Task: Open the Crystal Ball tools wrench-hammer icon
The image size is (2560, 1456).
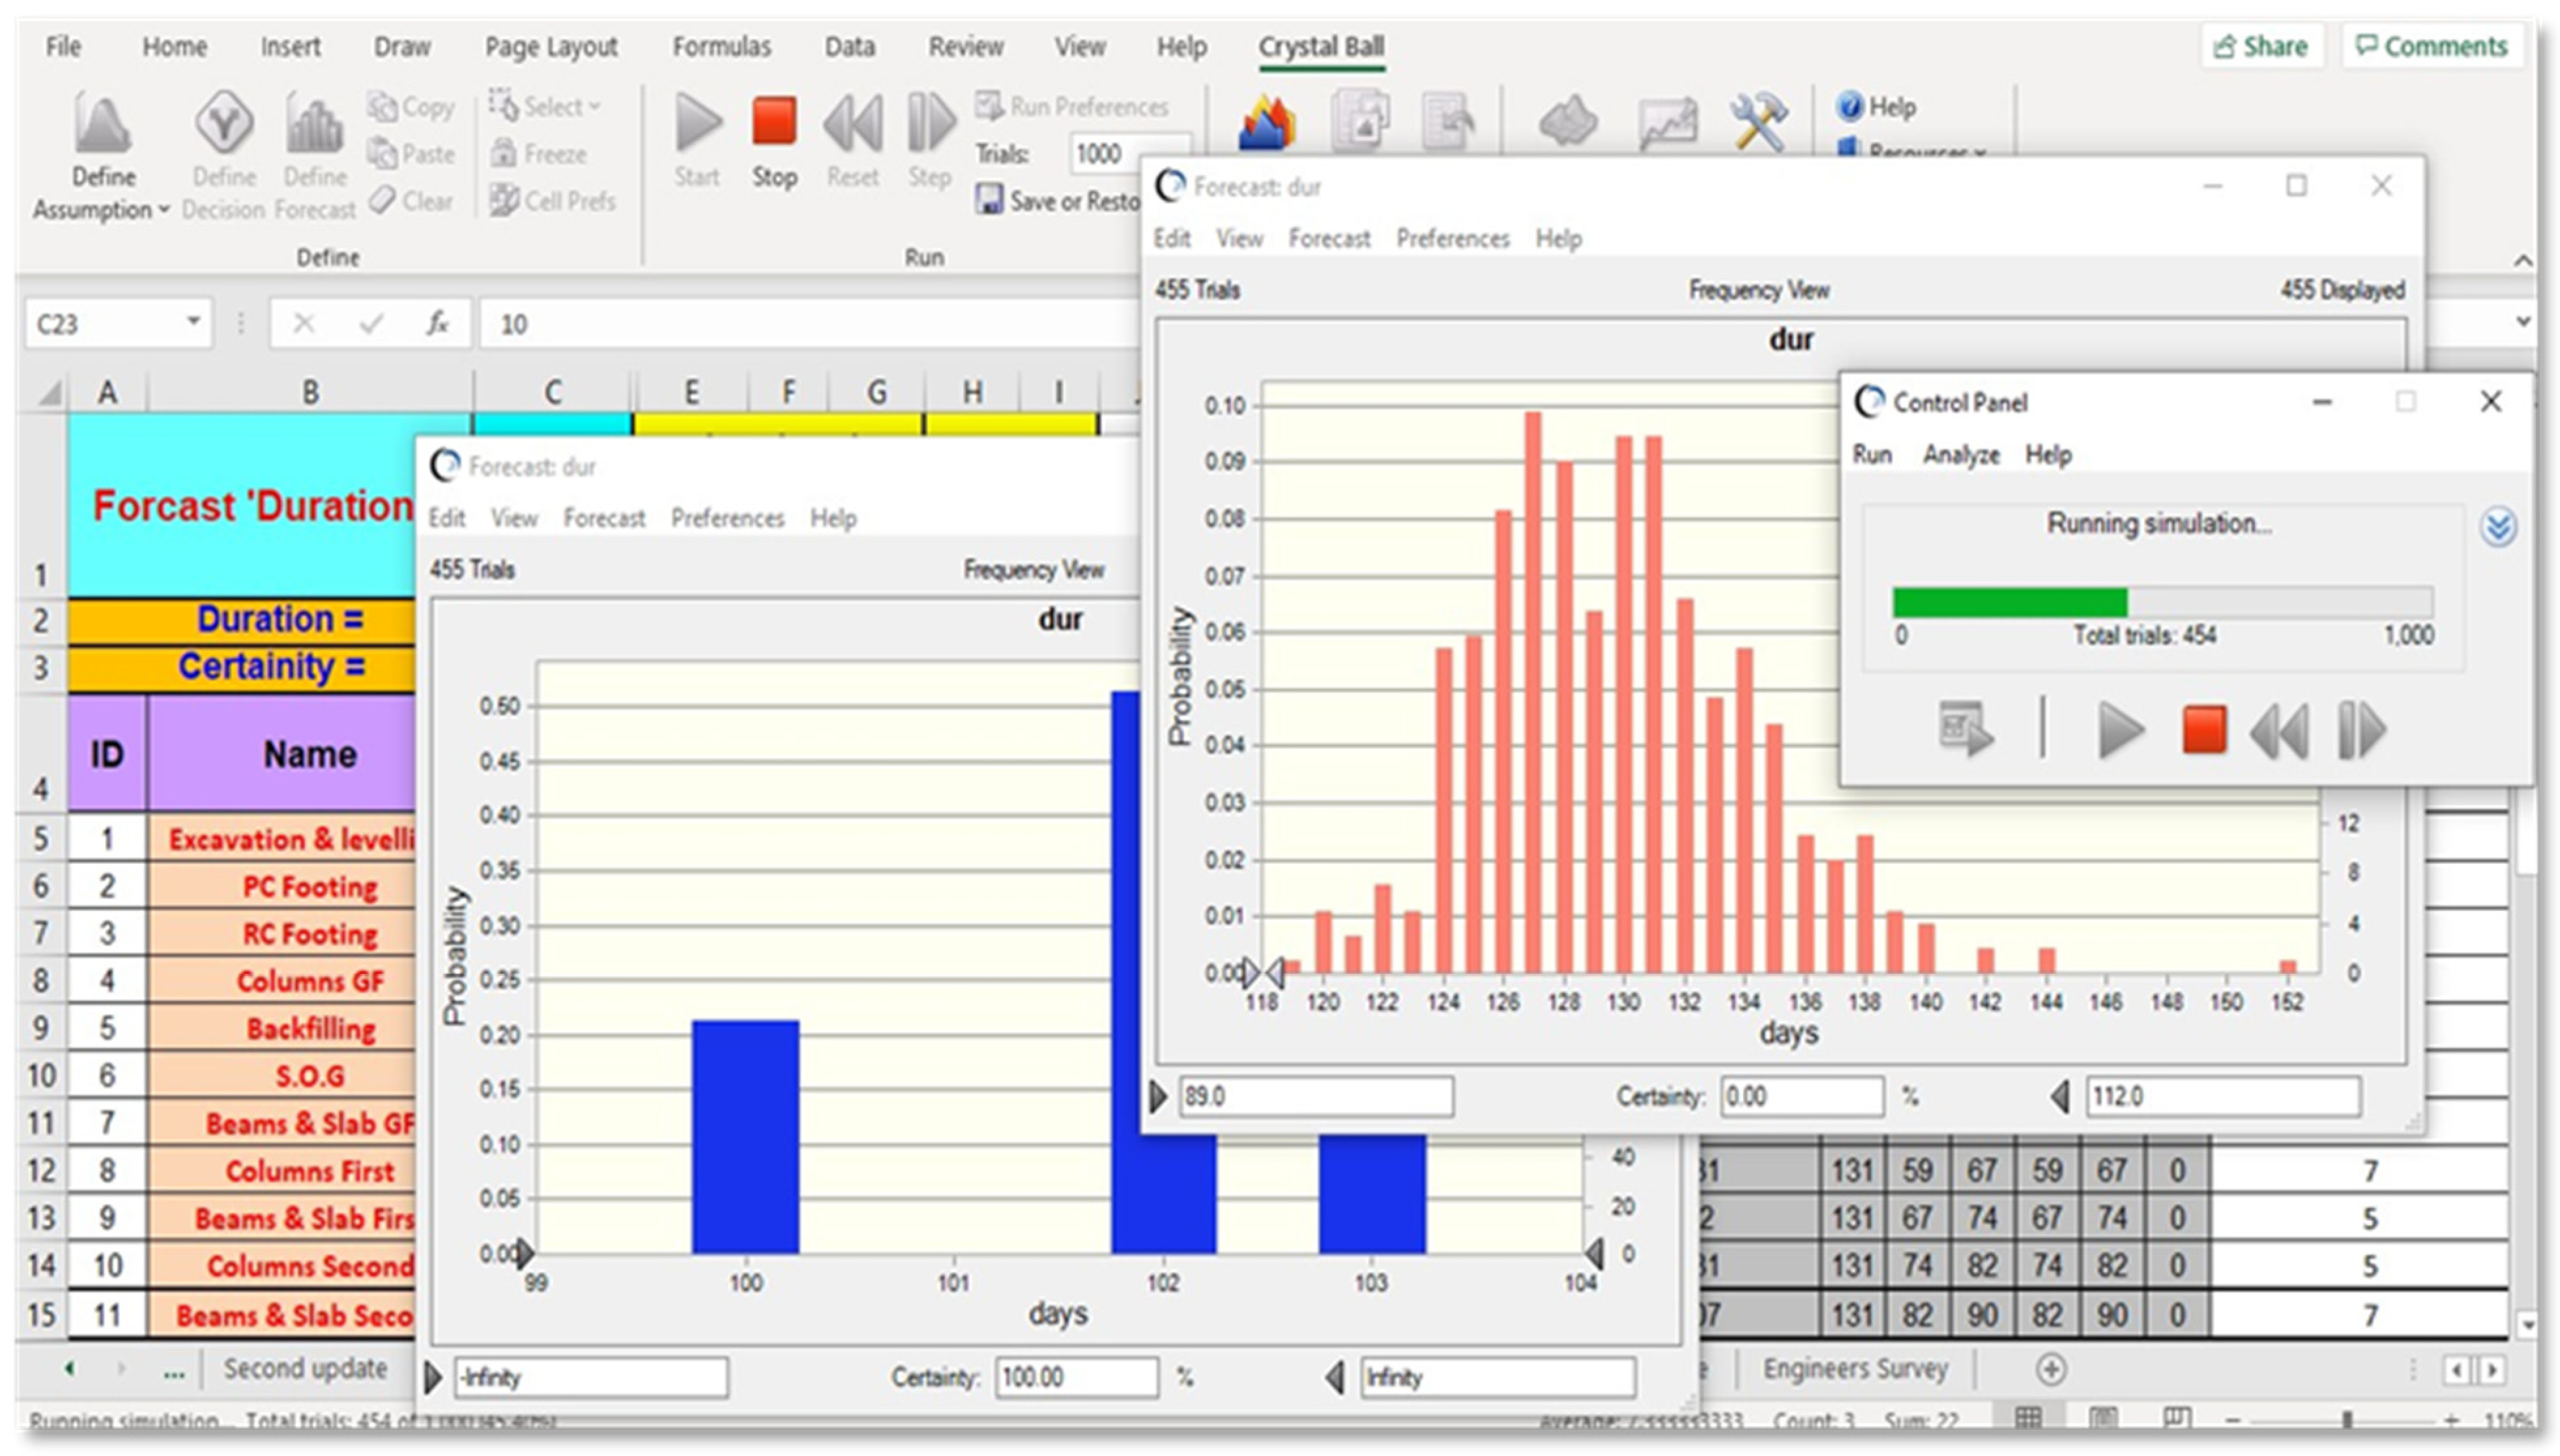Action: (1758, 122)
